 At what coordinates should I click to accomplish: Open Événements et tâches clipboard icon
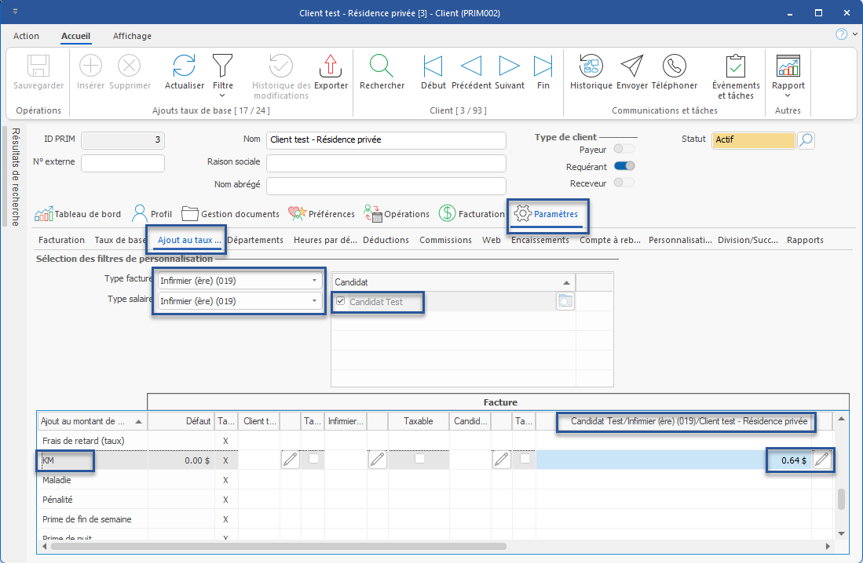(x=735, y=66)
